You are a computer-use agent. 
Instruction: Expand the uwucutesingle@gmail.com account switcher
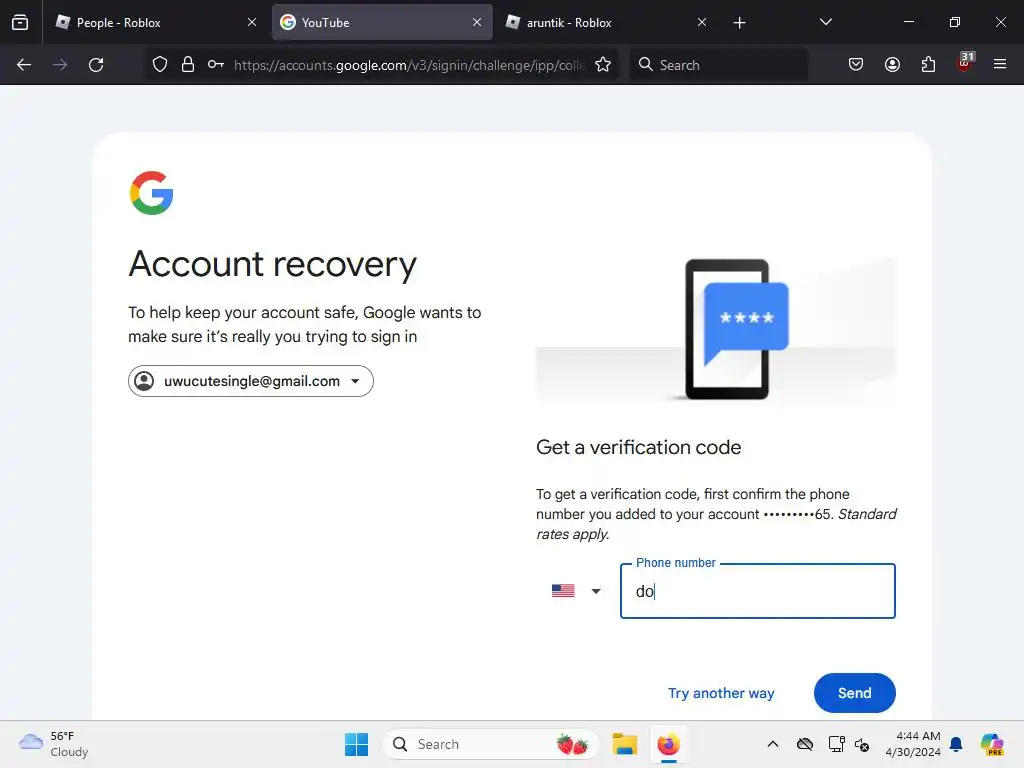251,381
